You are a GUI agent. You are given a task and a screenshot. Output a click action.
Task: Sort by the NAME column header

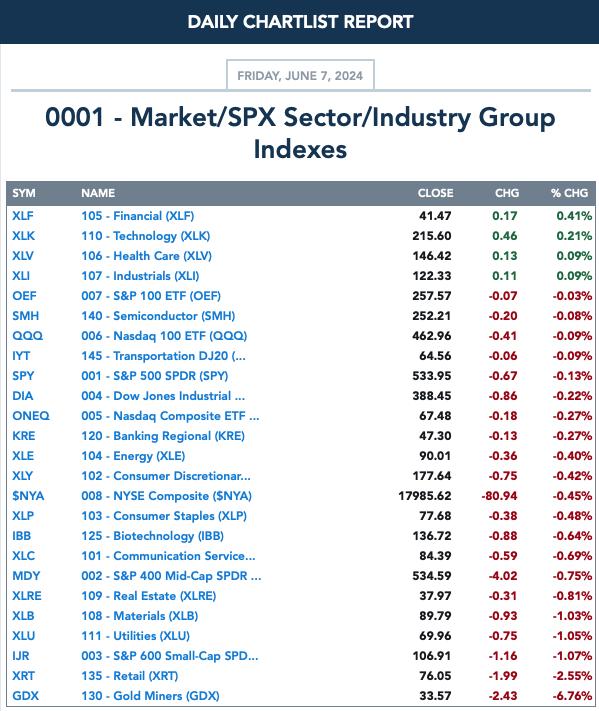98,193
